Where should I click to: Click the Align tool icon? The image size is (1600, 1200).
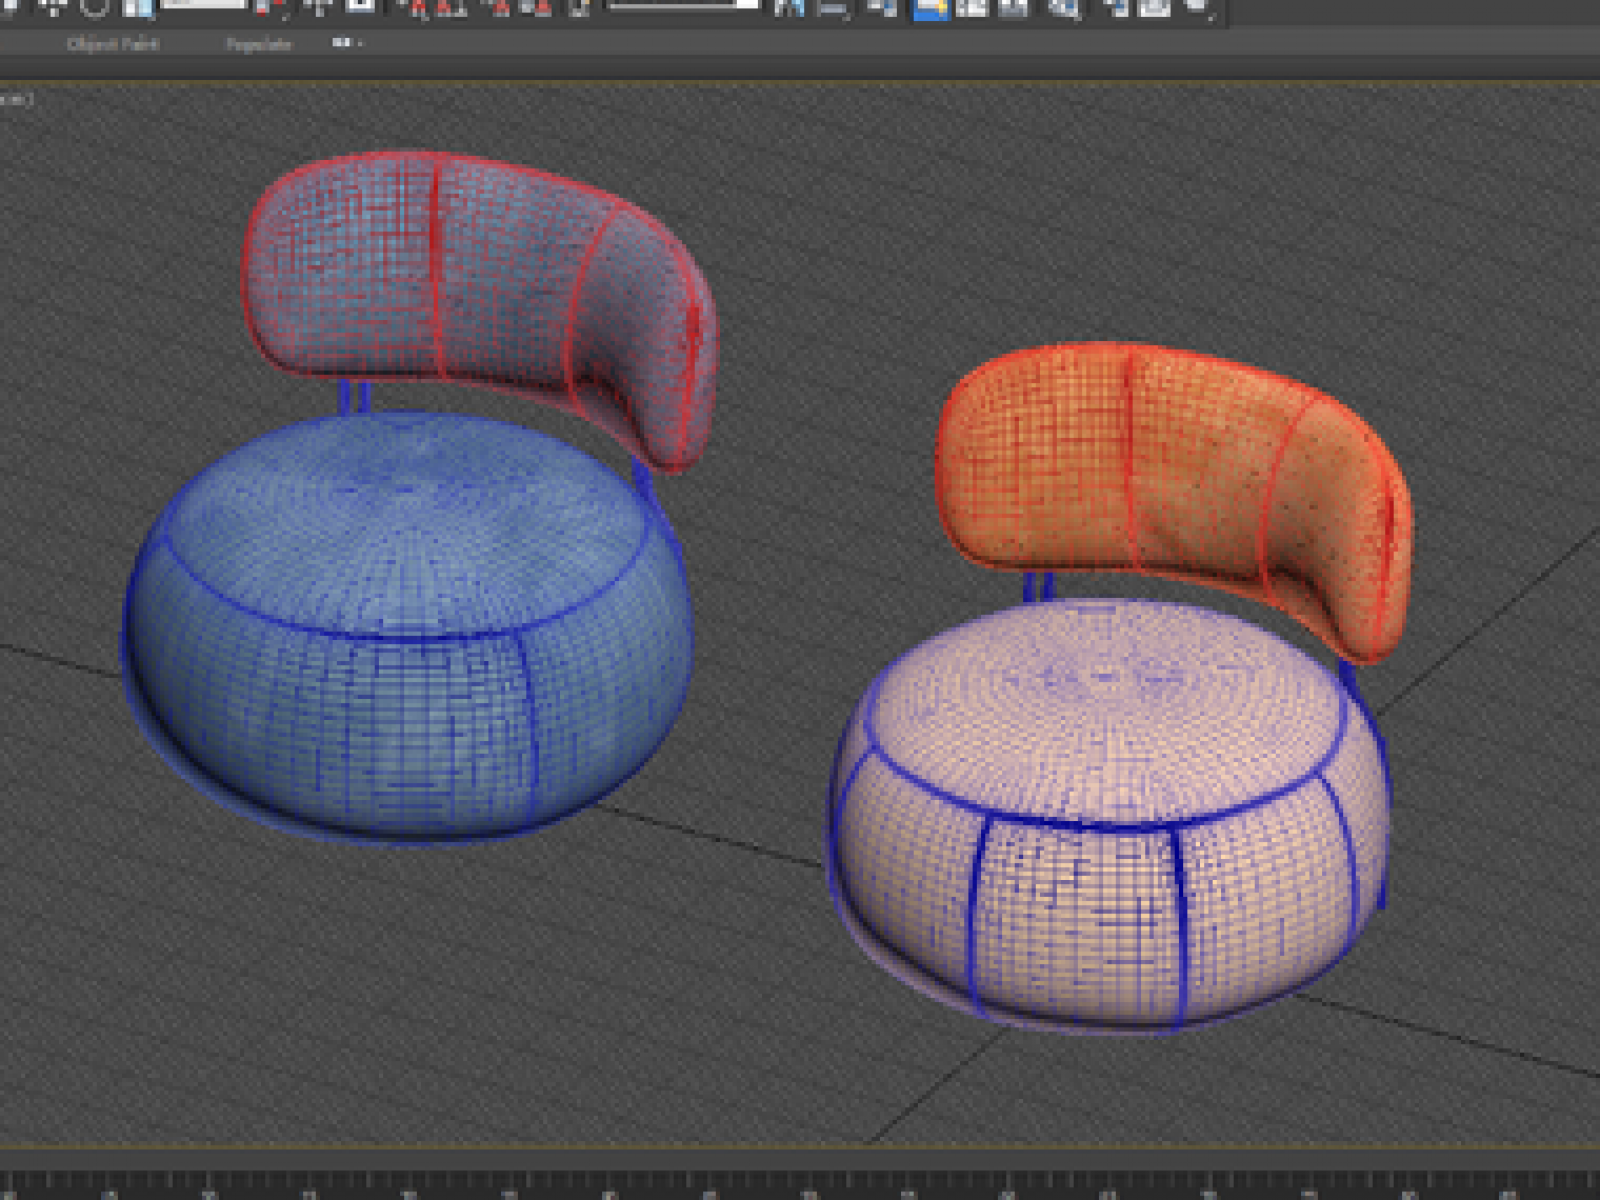(x=832, y=8)
